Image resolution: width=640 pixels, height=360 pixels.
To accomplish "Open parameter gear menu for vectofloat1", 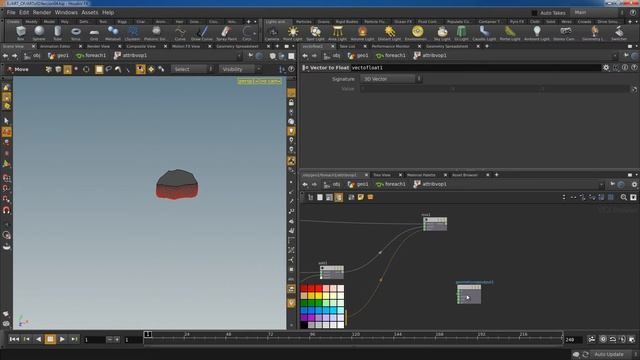I will point(606,68).
